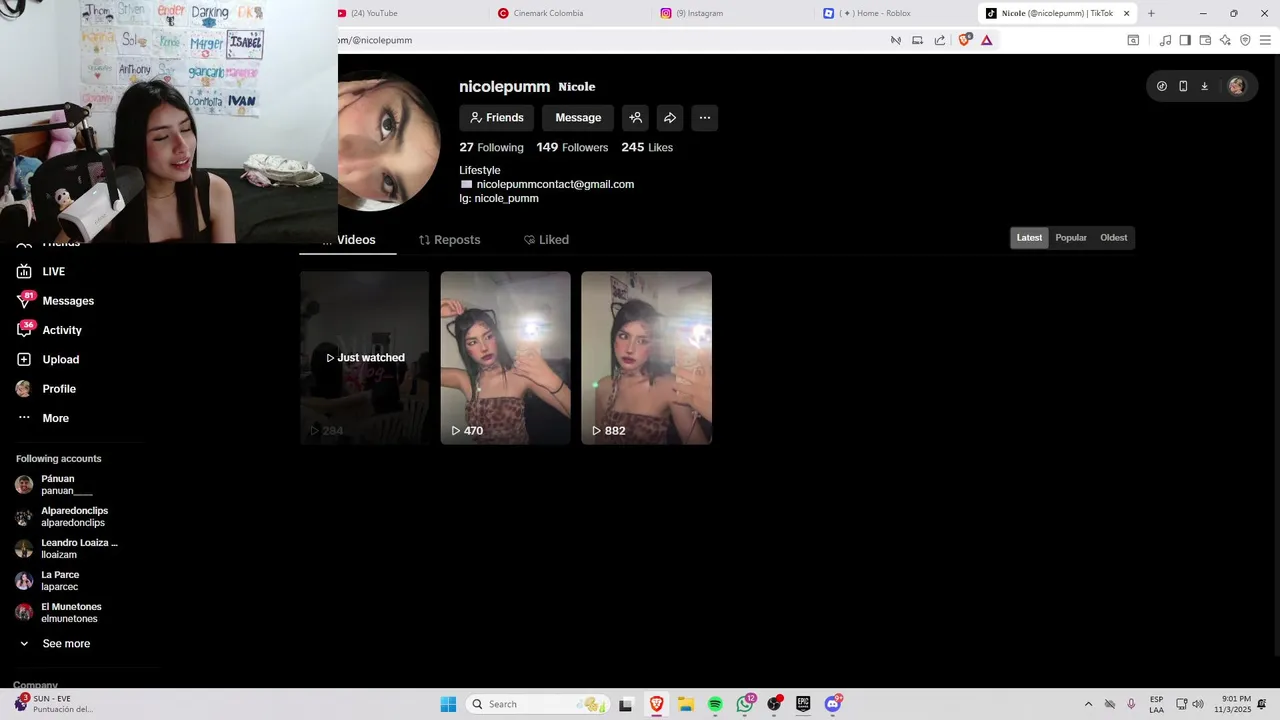Open the Just watched video thumbnail
Screen dimensions: 1280x720
pos(365,358)
